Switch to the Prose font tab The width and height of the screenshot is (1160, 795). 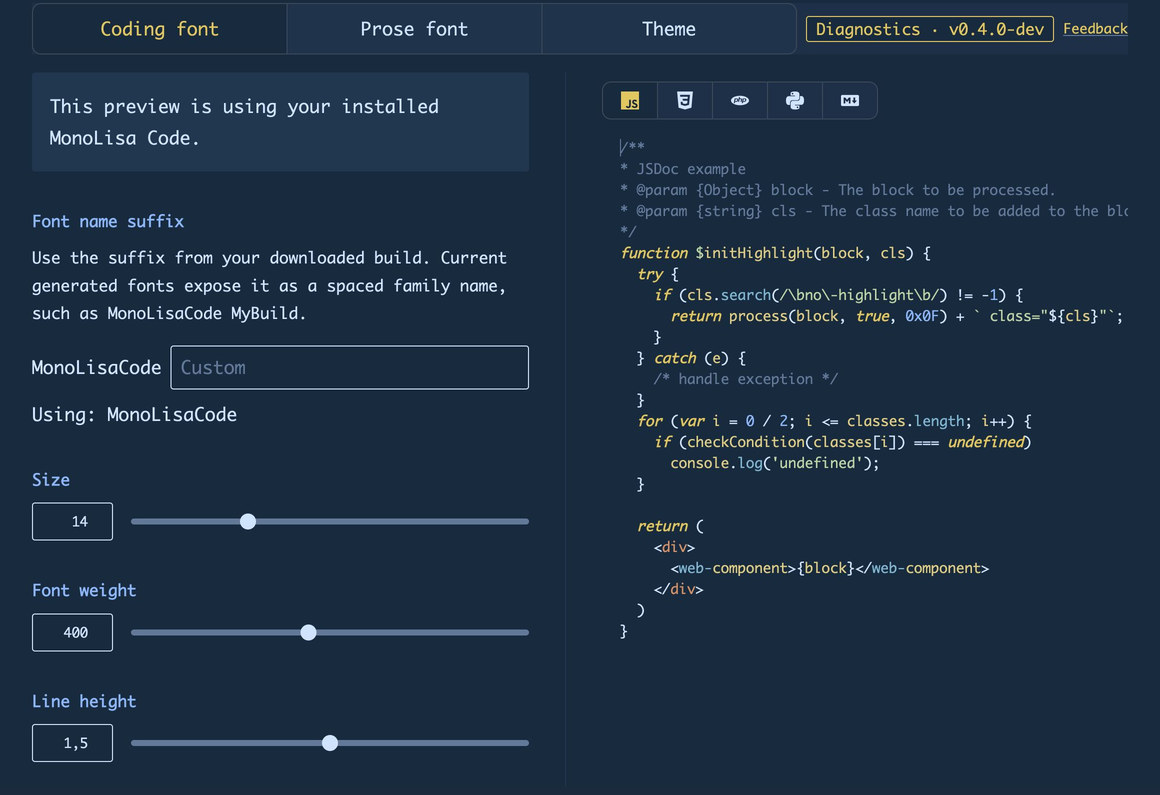pos(414,29)
